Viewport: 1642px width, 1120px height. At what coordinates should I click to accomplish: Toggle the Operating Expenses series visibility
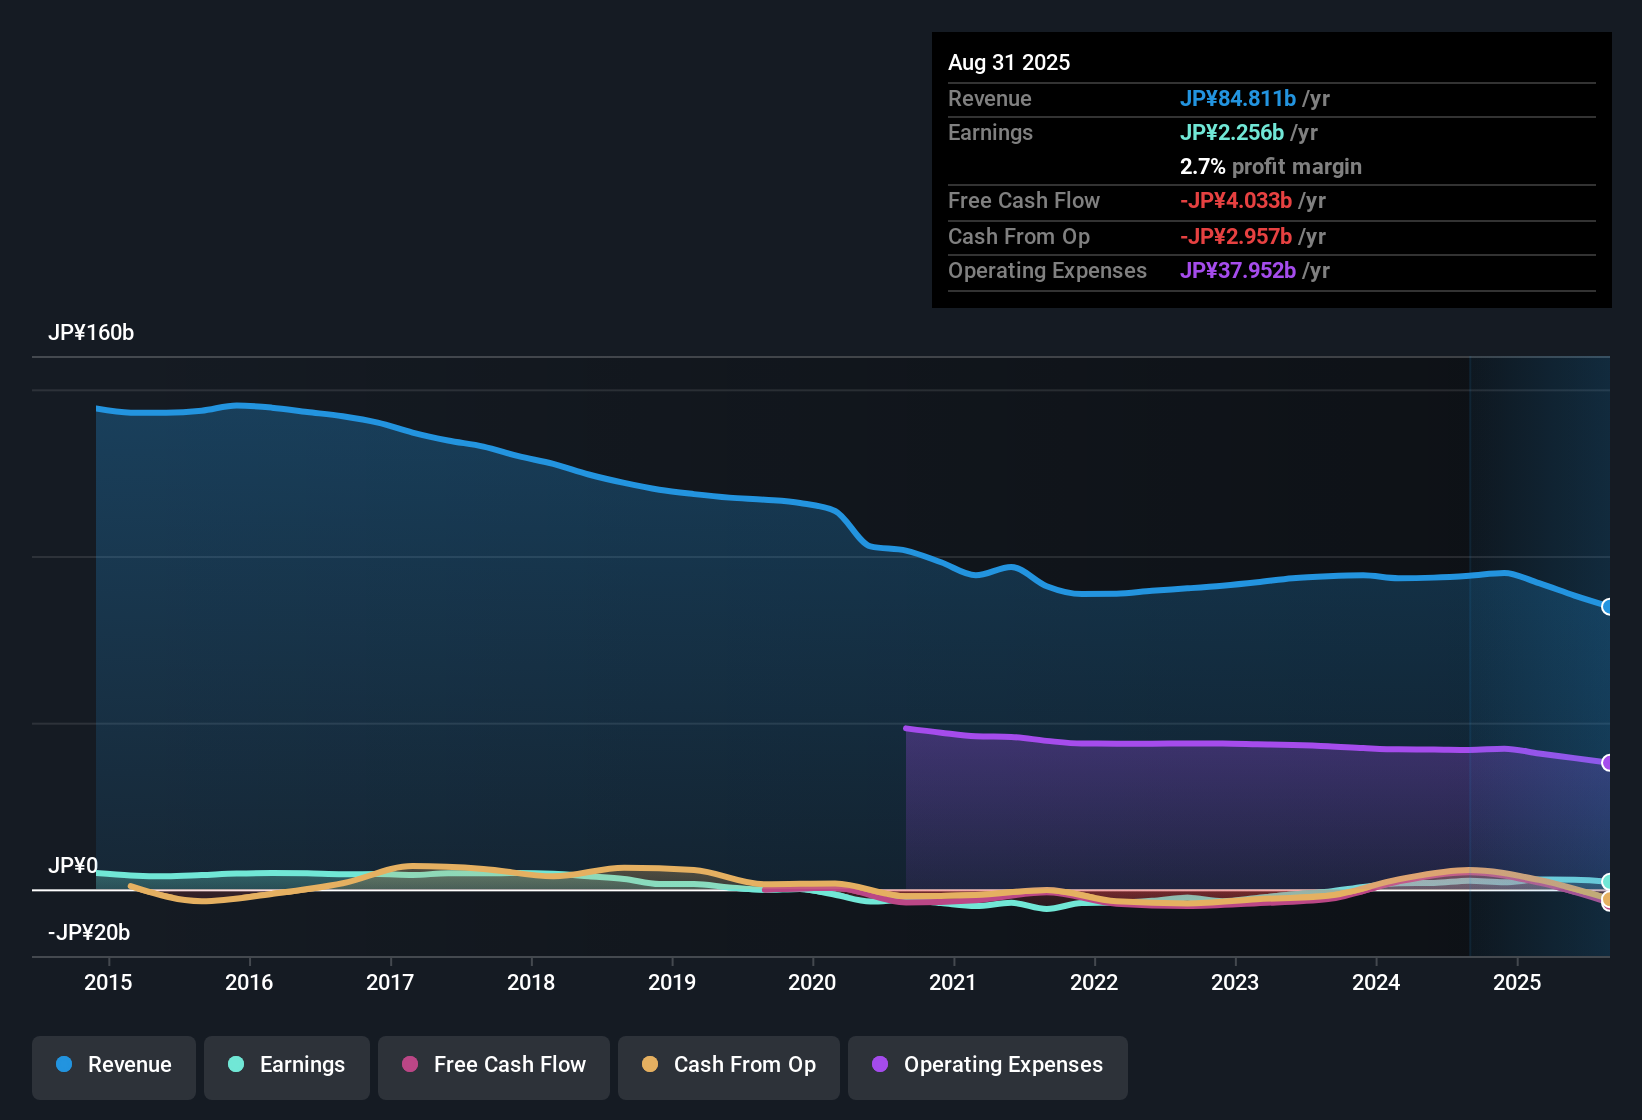pos(987,1065)
